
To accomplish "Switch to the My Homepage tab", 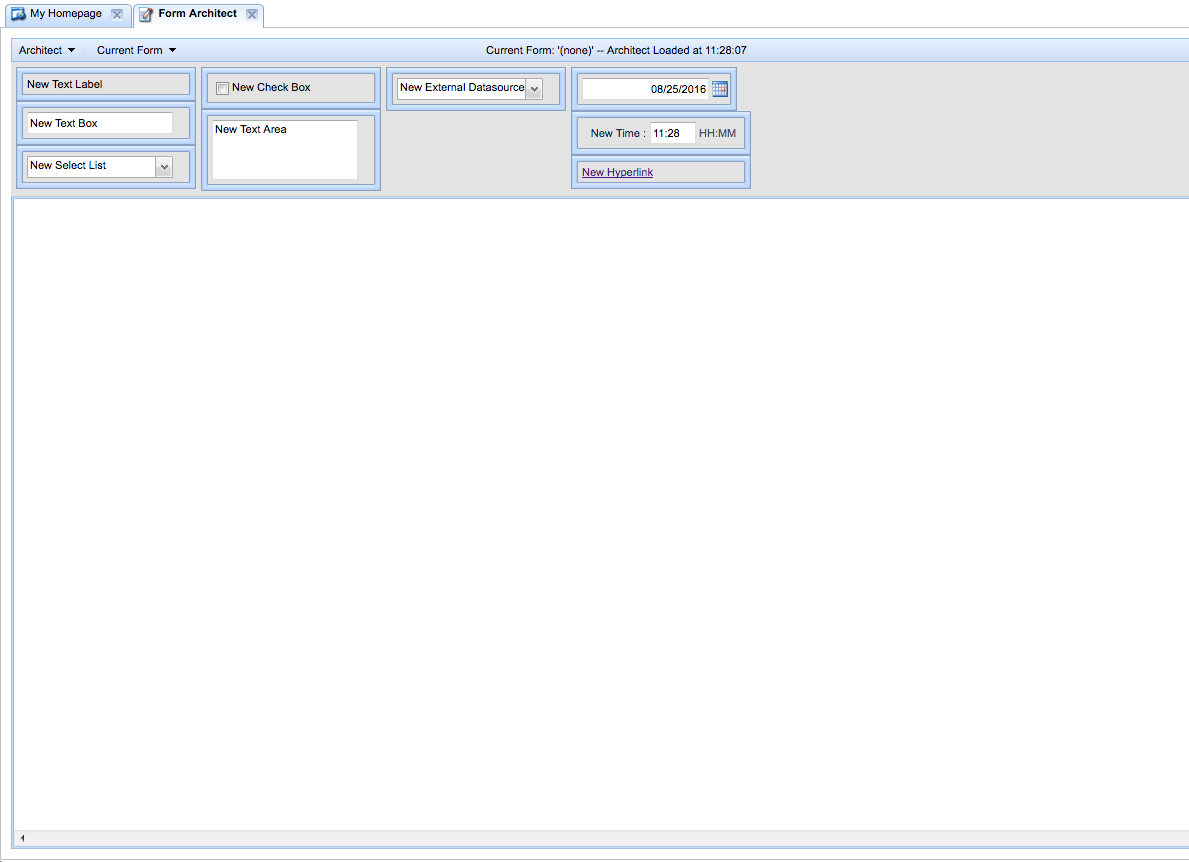I will (66, 14).
